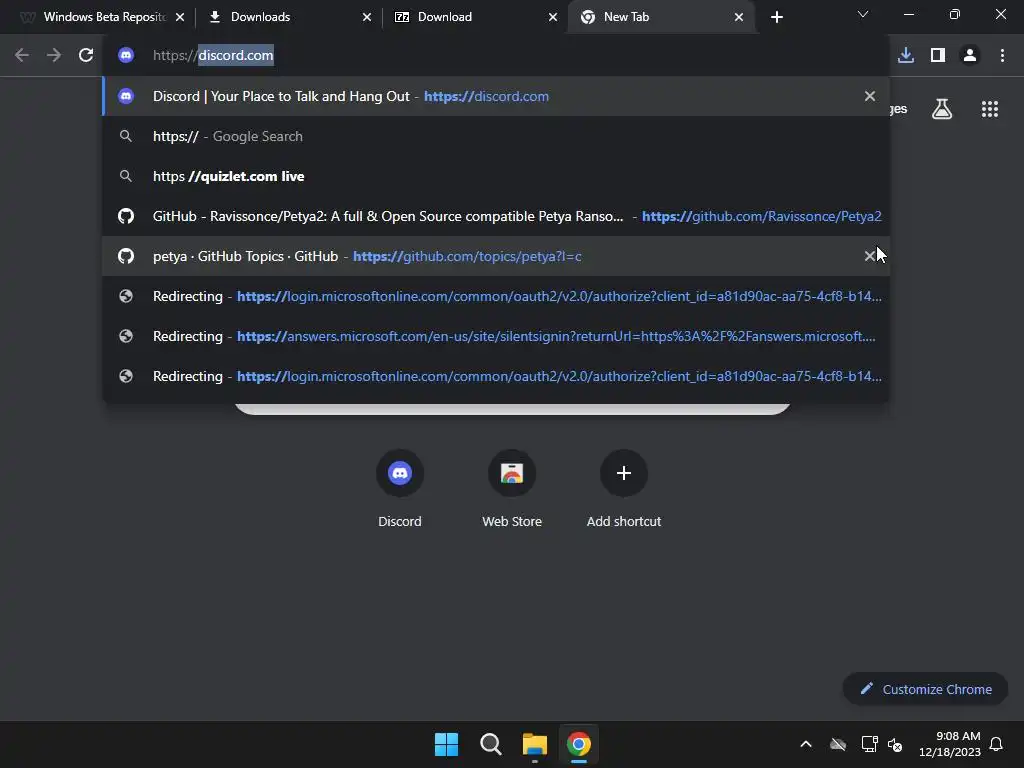Screen dimensions: 1024x768
Task: Open the Search Labs flask icon
Action: point(942,109)
